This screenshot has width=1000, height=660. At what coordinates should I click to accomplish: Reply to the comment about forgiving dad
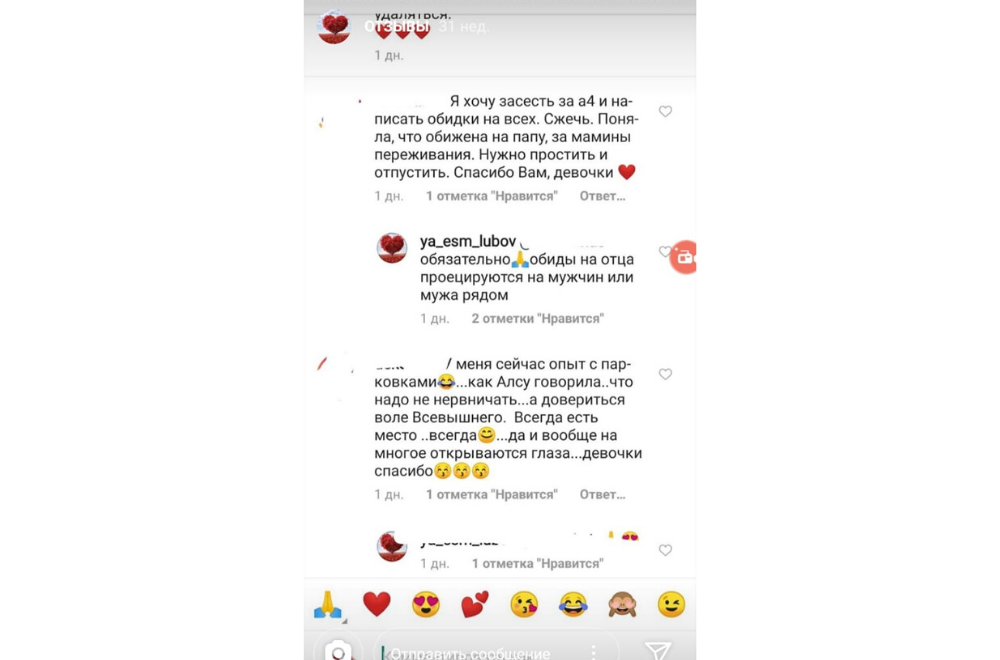602,196
